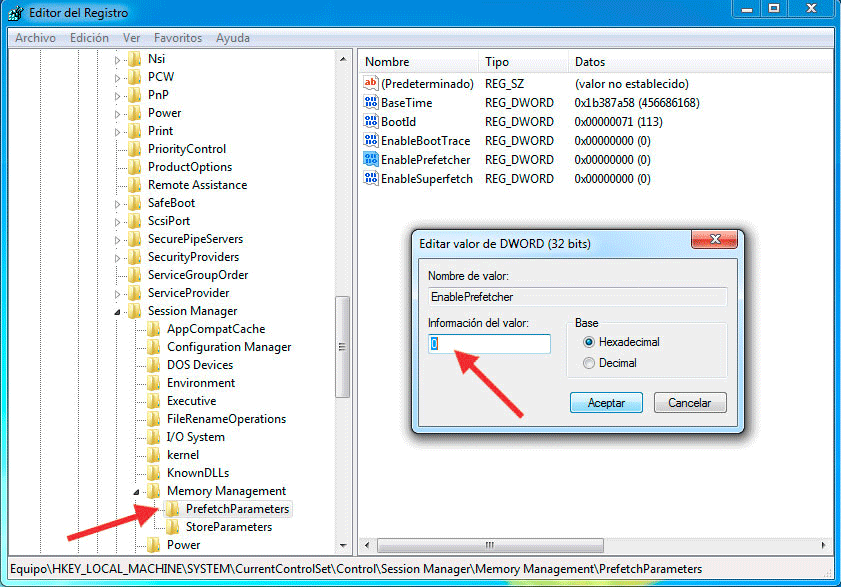Click the BootId DWORD value icon
This screenshot has width=841, height=587.
coord(371,121)
